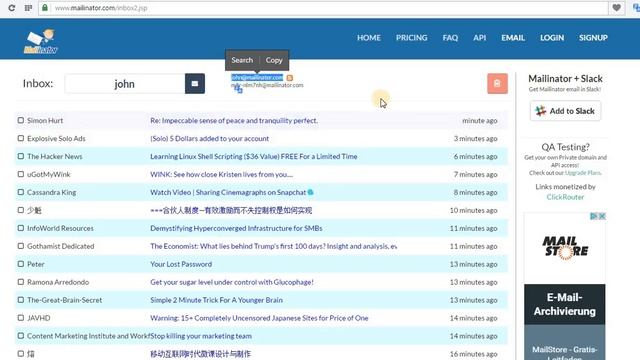Tick the checkbox for uGotMyWink email

click(21, 174)
